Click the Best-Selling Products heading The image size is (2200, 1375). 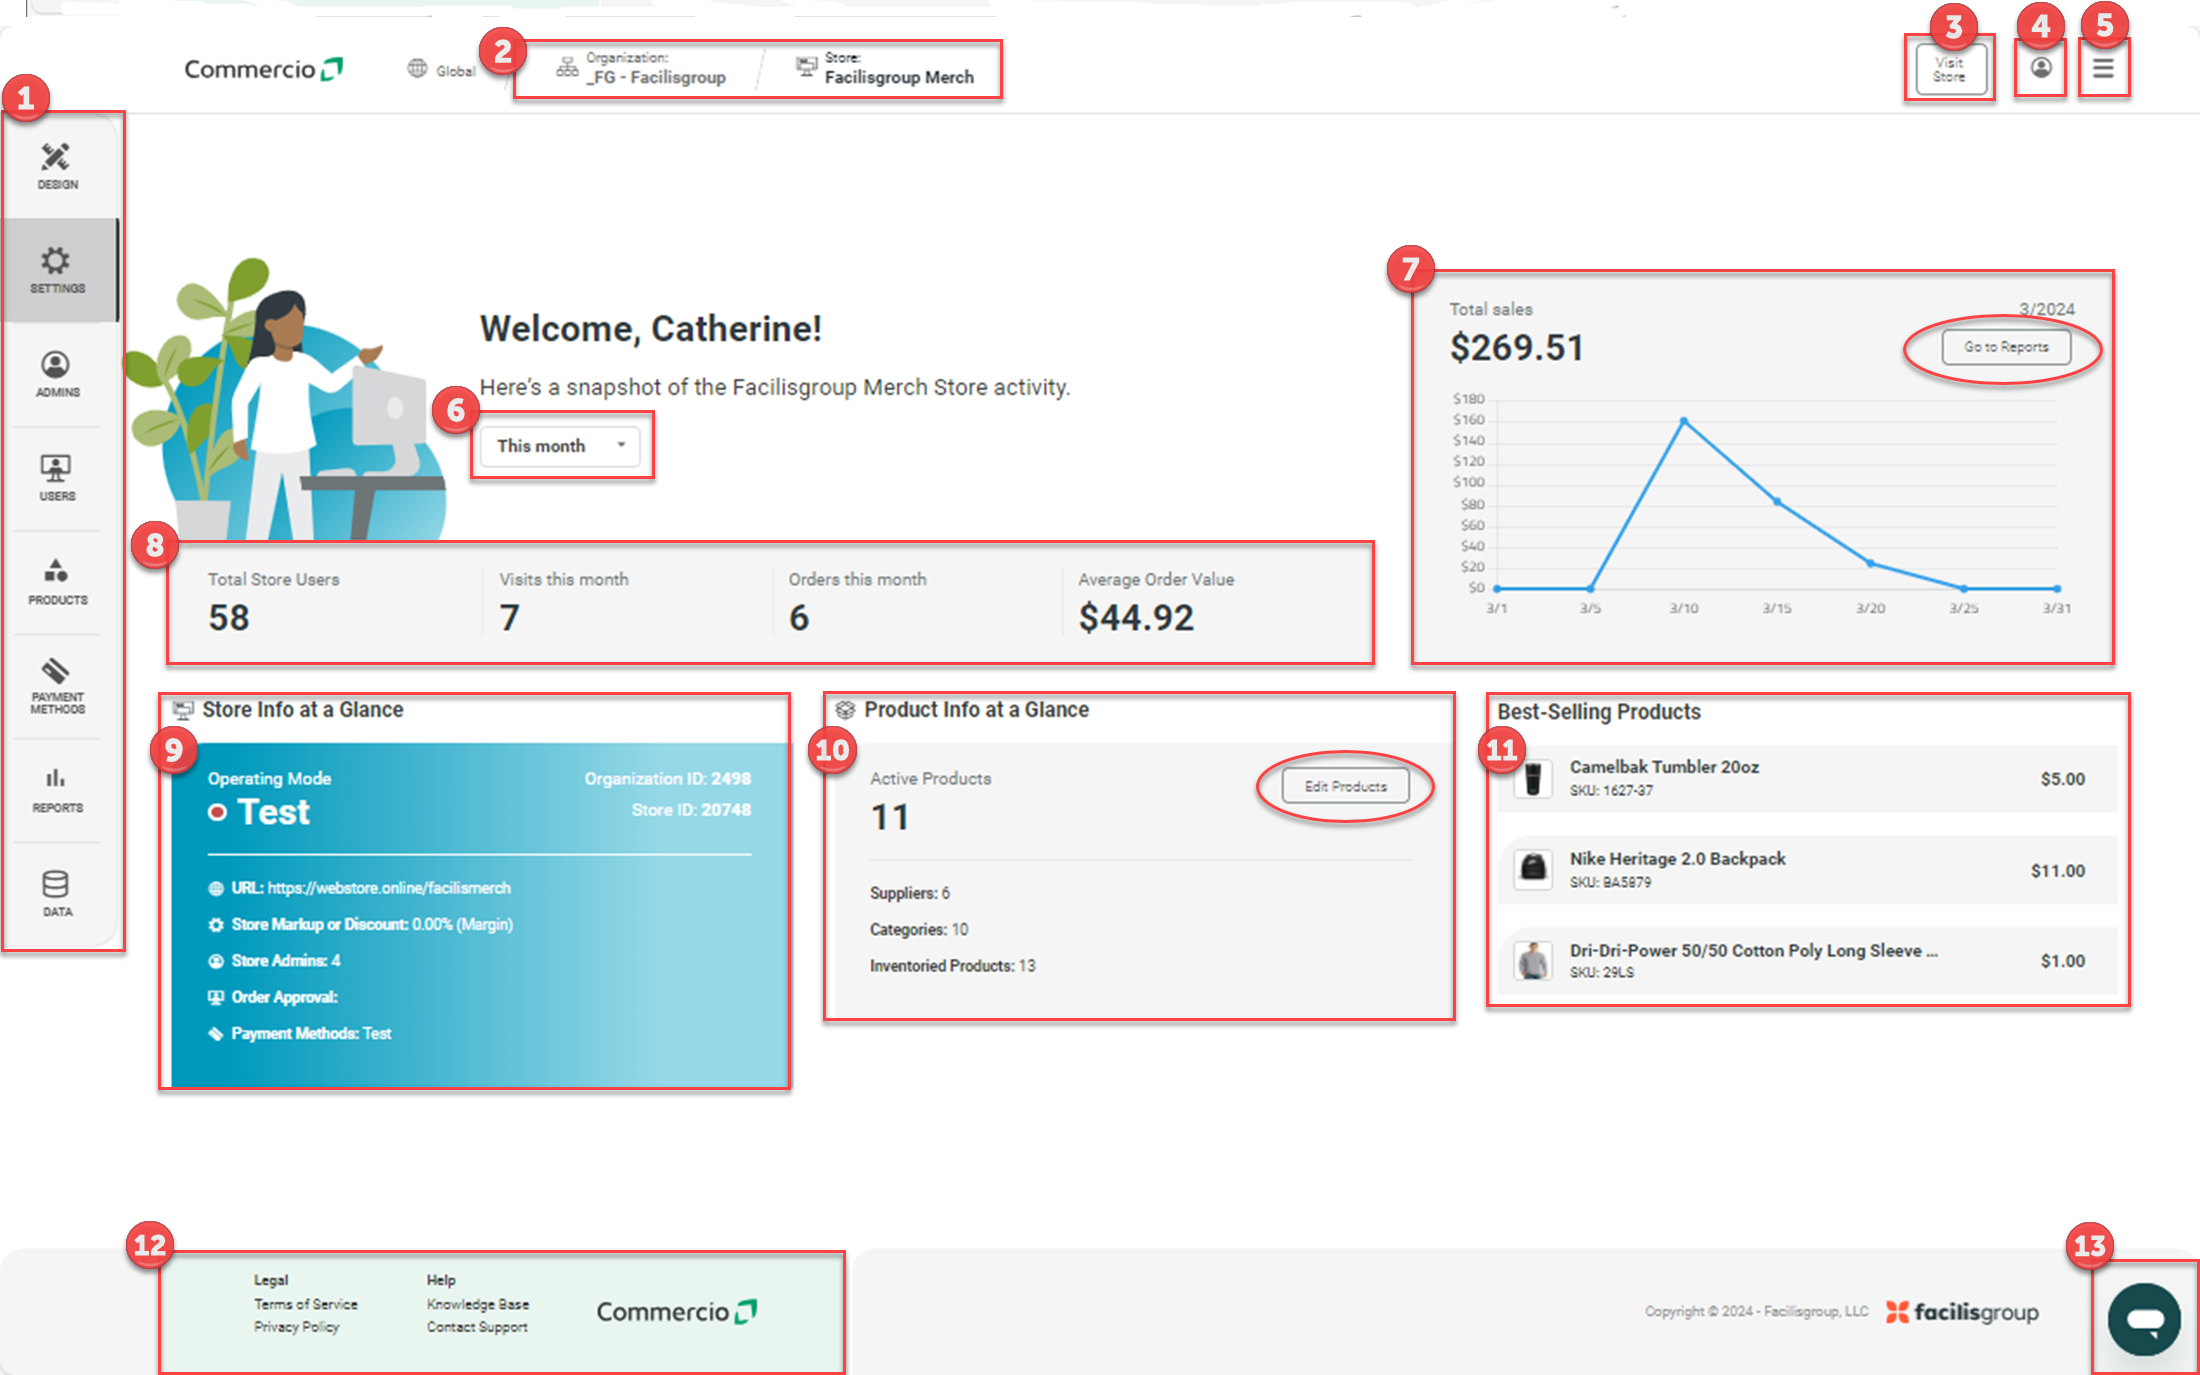coord(1598,712)
